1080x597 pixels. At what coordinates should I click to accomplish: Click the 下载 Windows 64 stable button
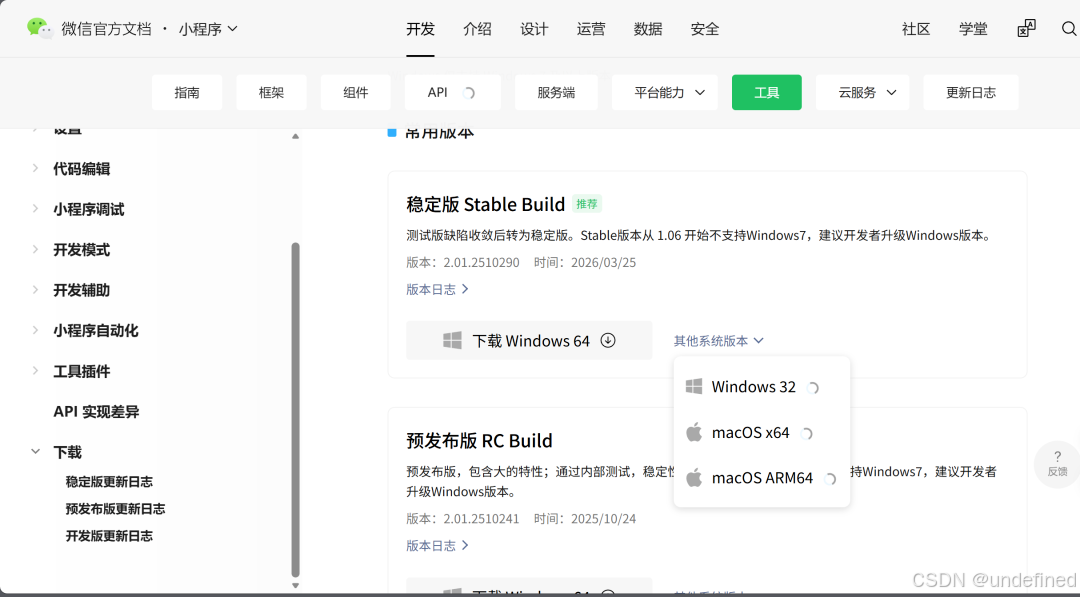tap(529, 340)
